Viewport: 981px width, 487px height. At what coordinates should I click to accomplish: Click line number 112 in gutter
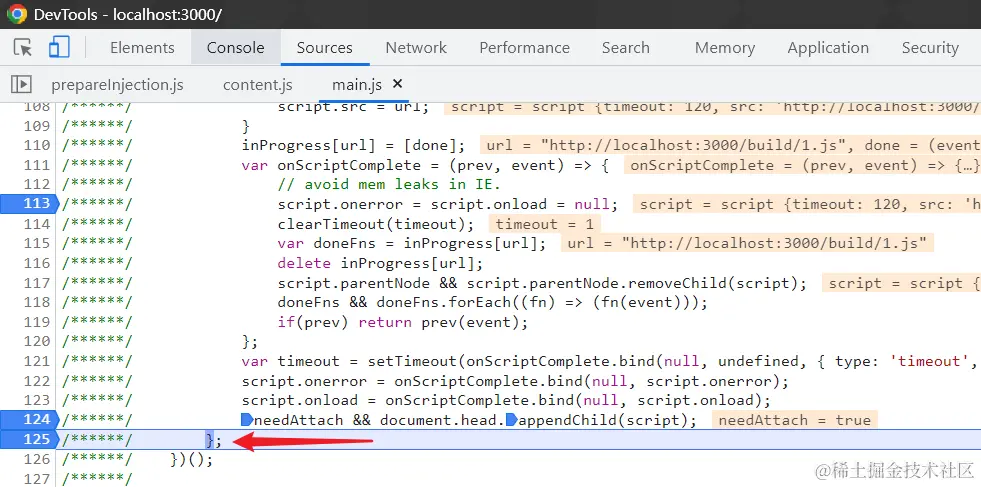[36, 184]
